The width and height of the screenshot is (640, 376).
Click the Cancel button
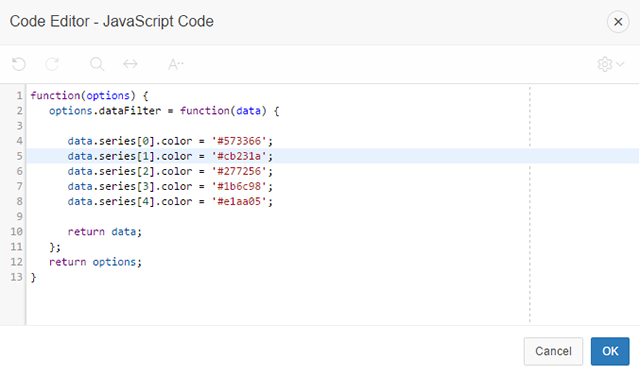tap(553, 351)
